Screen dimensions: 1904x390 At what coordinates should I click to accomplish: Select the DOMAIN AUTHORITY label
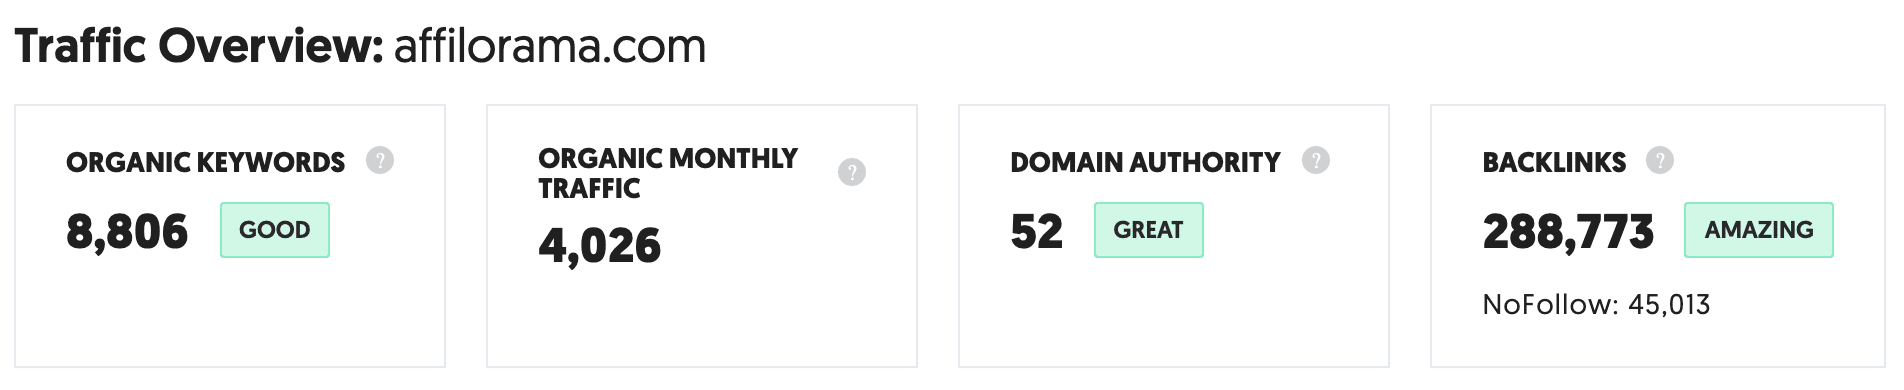[x=1145, y=162]
